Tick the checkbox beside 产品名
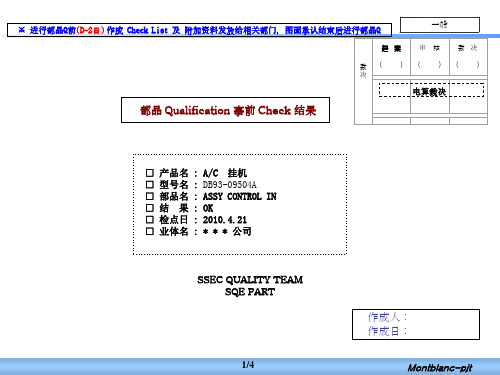The image size is (500, 375). click(x=150, y=173)
